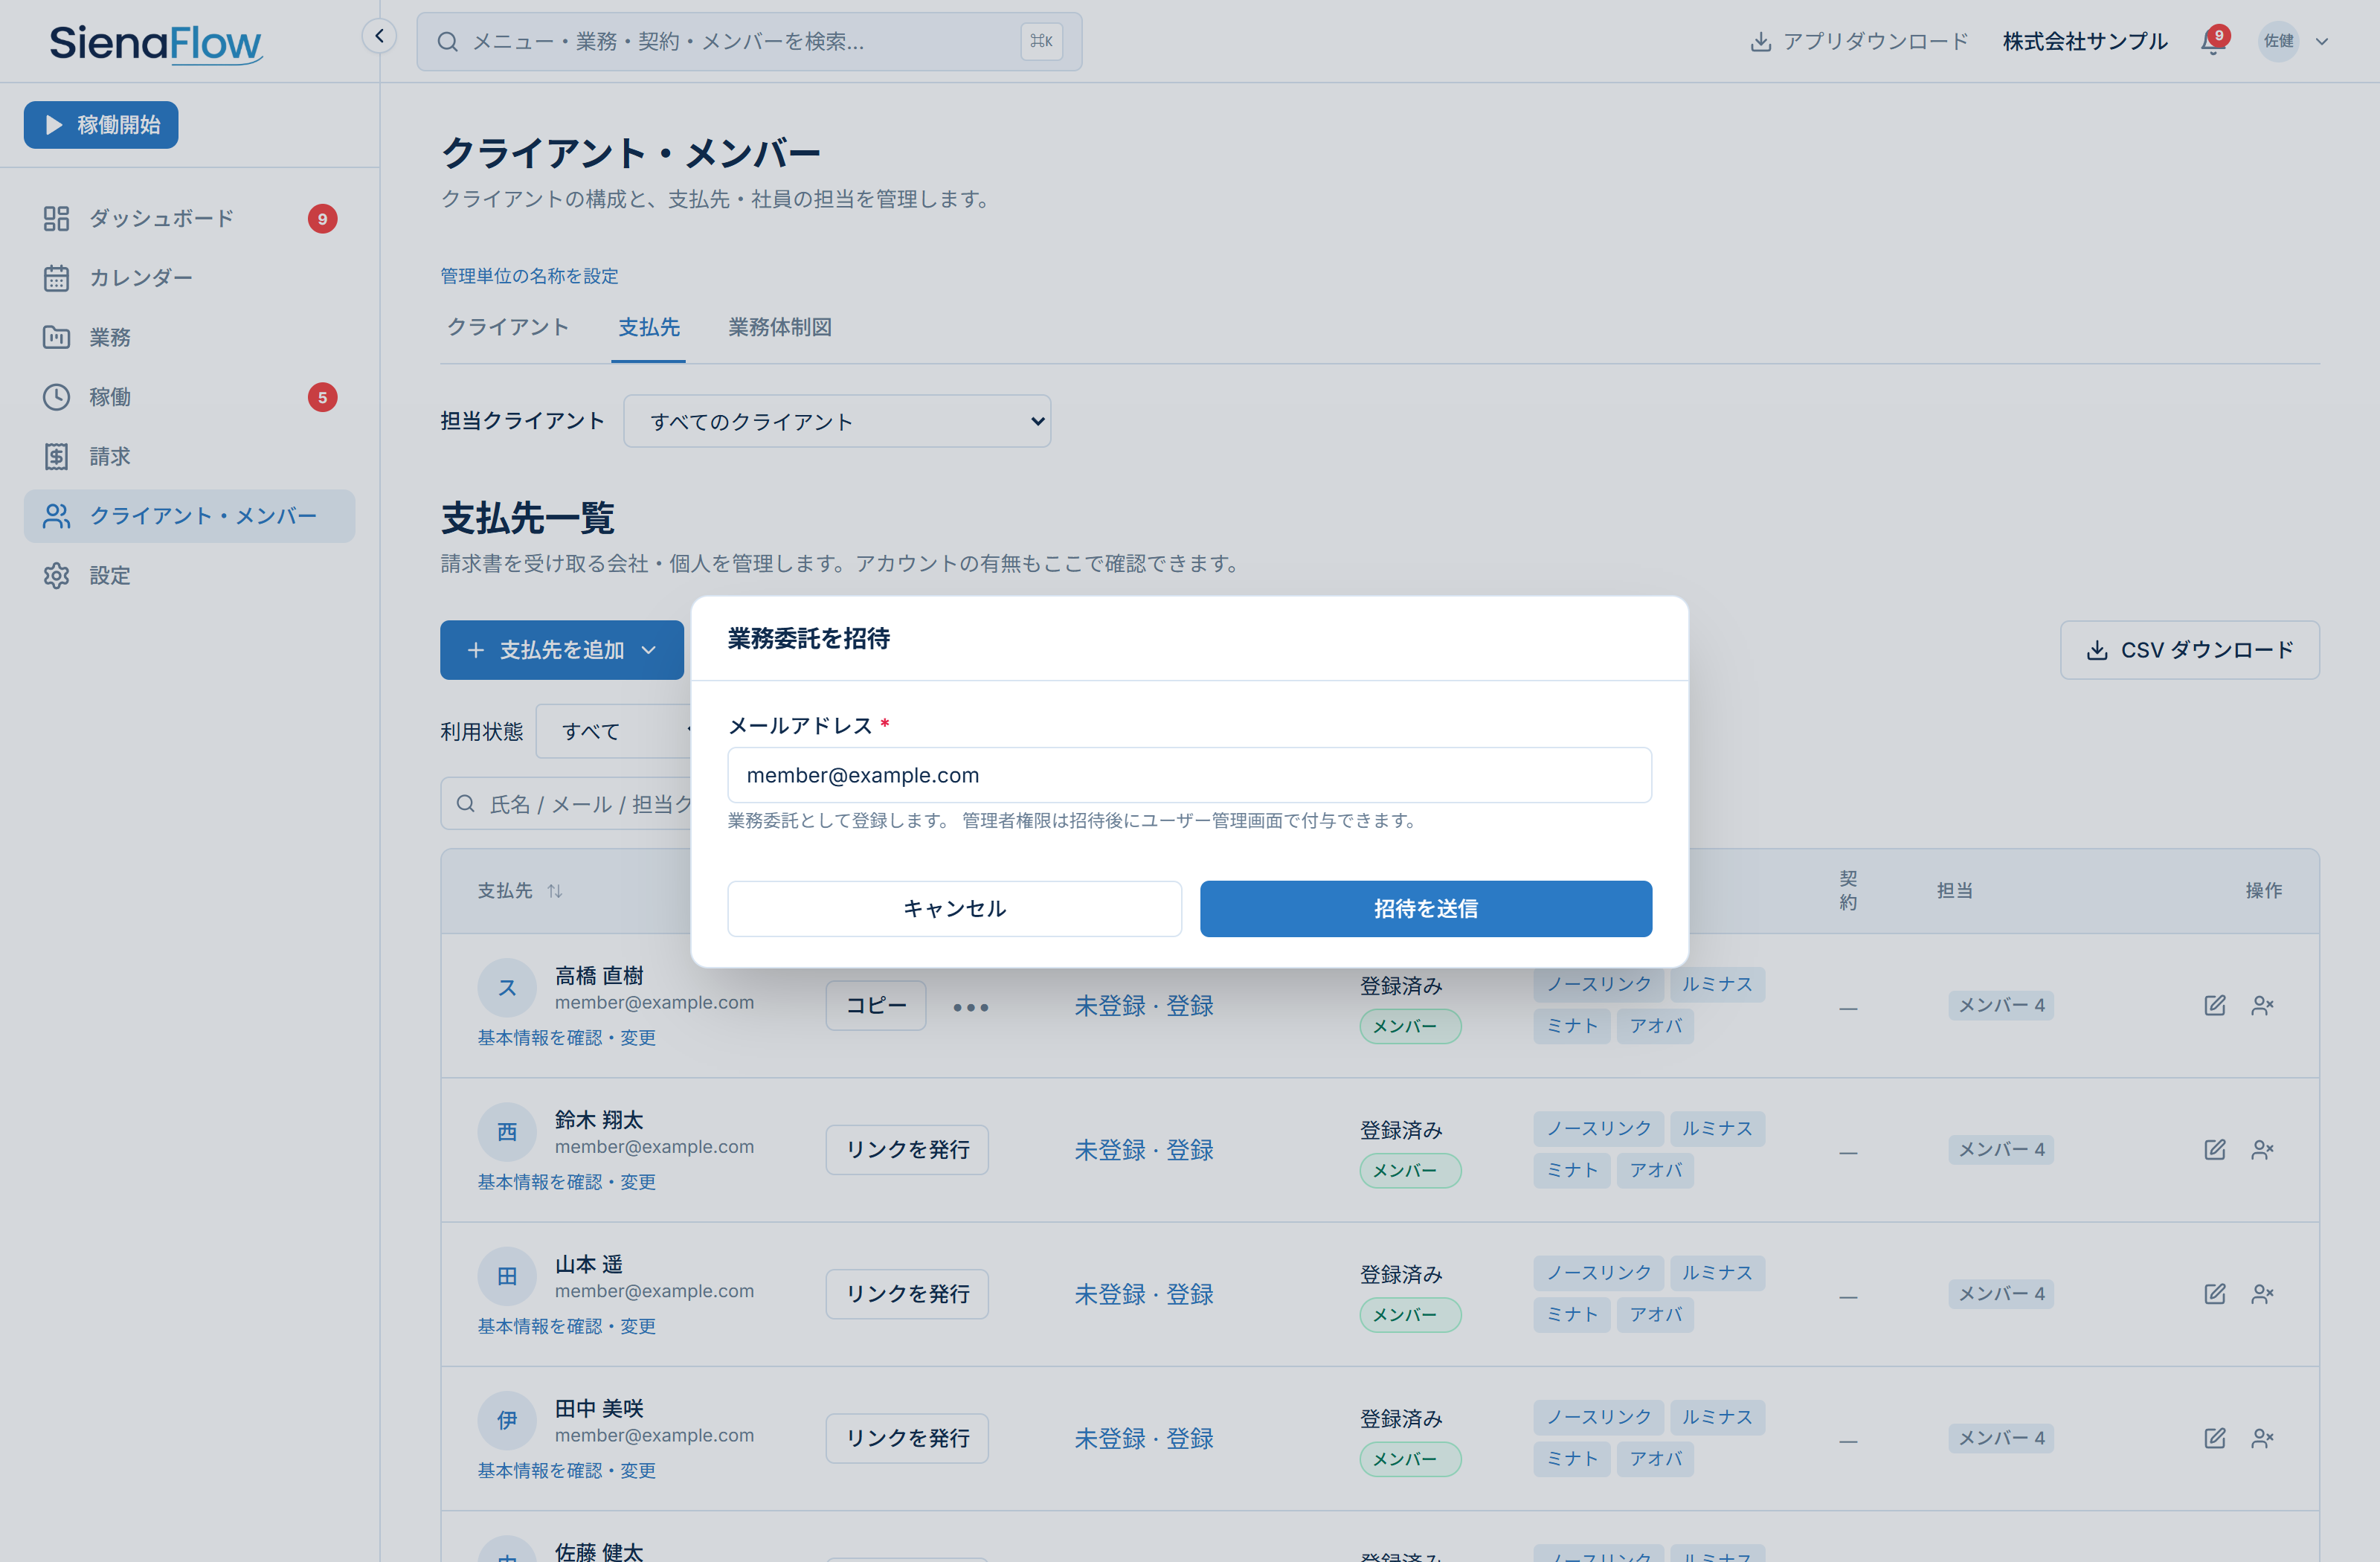The height and width of the screenshot is (1562, 2380).
Task: Click ルミナス tag in 田中 美咲 row
Action: point(1717,1417)
